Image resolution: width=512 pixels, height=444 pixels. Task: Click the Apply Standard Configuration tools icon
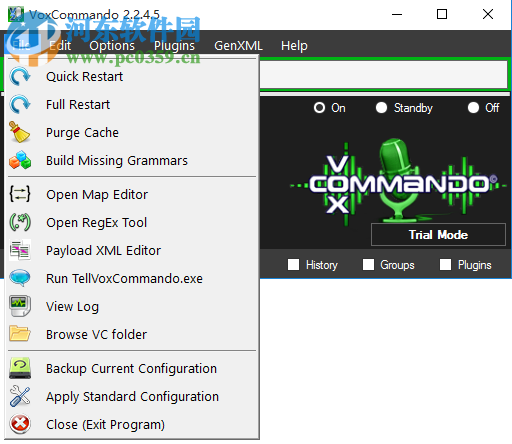tap(20, 396)
